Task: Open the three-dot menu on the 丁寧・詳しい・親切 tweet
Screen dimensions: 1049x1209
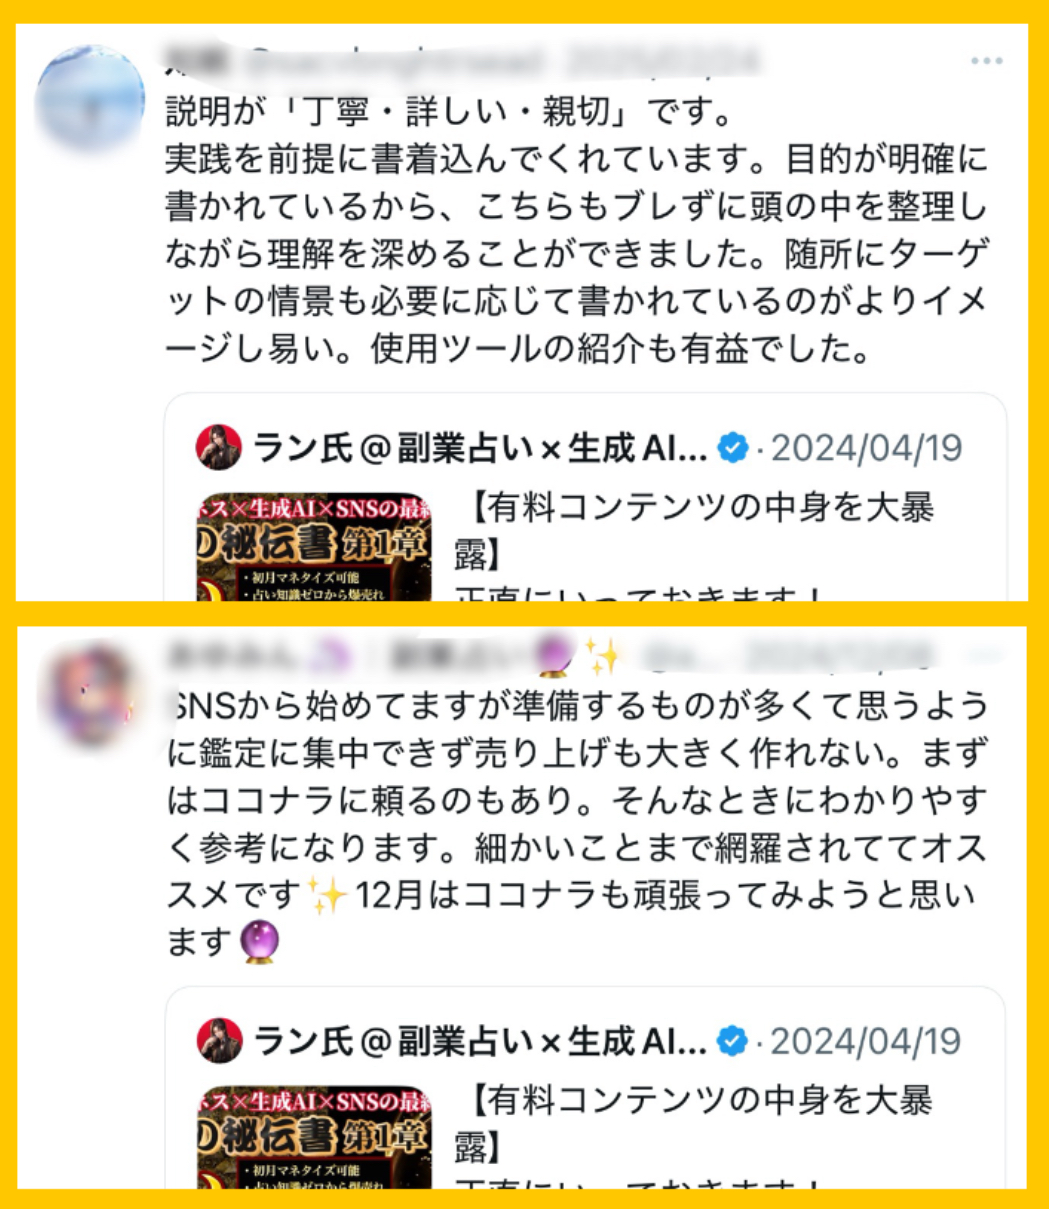Action: click(x=986, y=61)
